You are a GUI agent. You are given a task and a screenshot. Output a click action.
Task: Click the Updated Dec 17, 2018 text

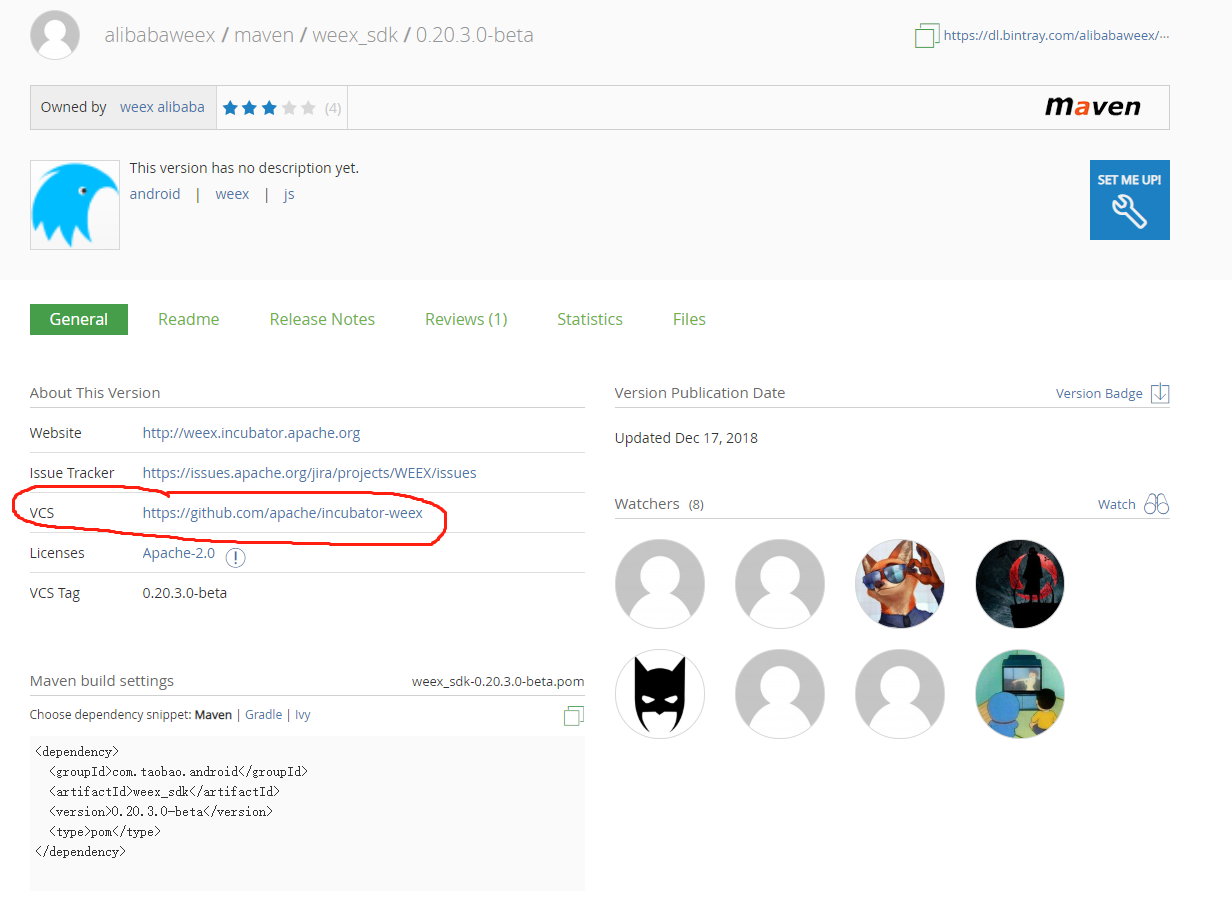tap(686, 438)
